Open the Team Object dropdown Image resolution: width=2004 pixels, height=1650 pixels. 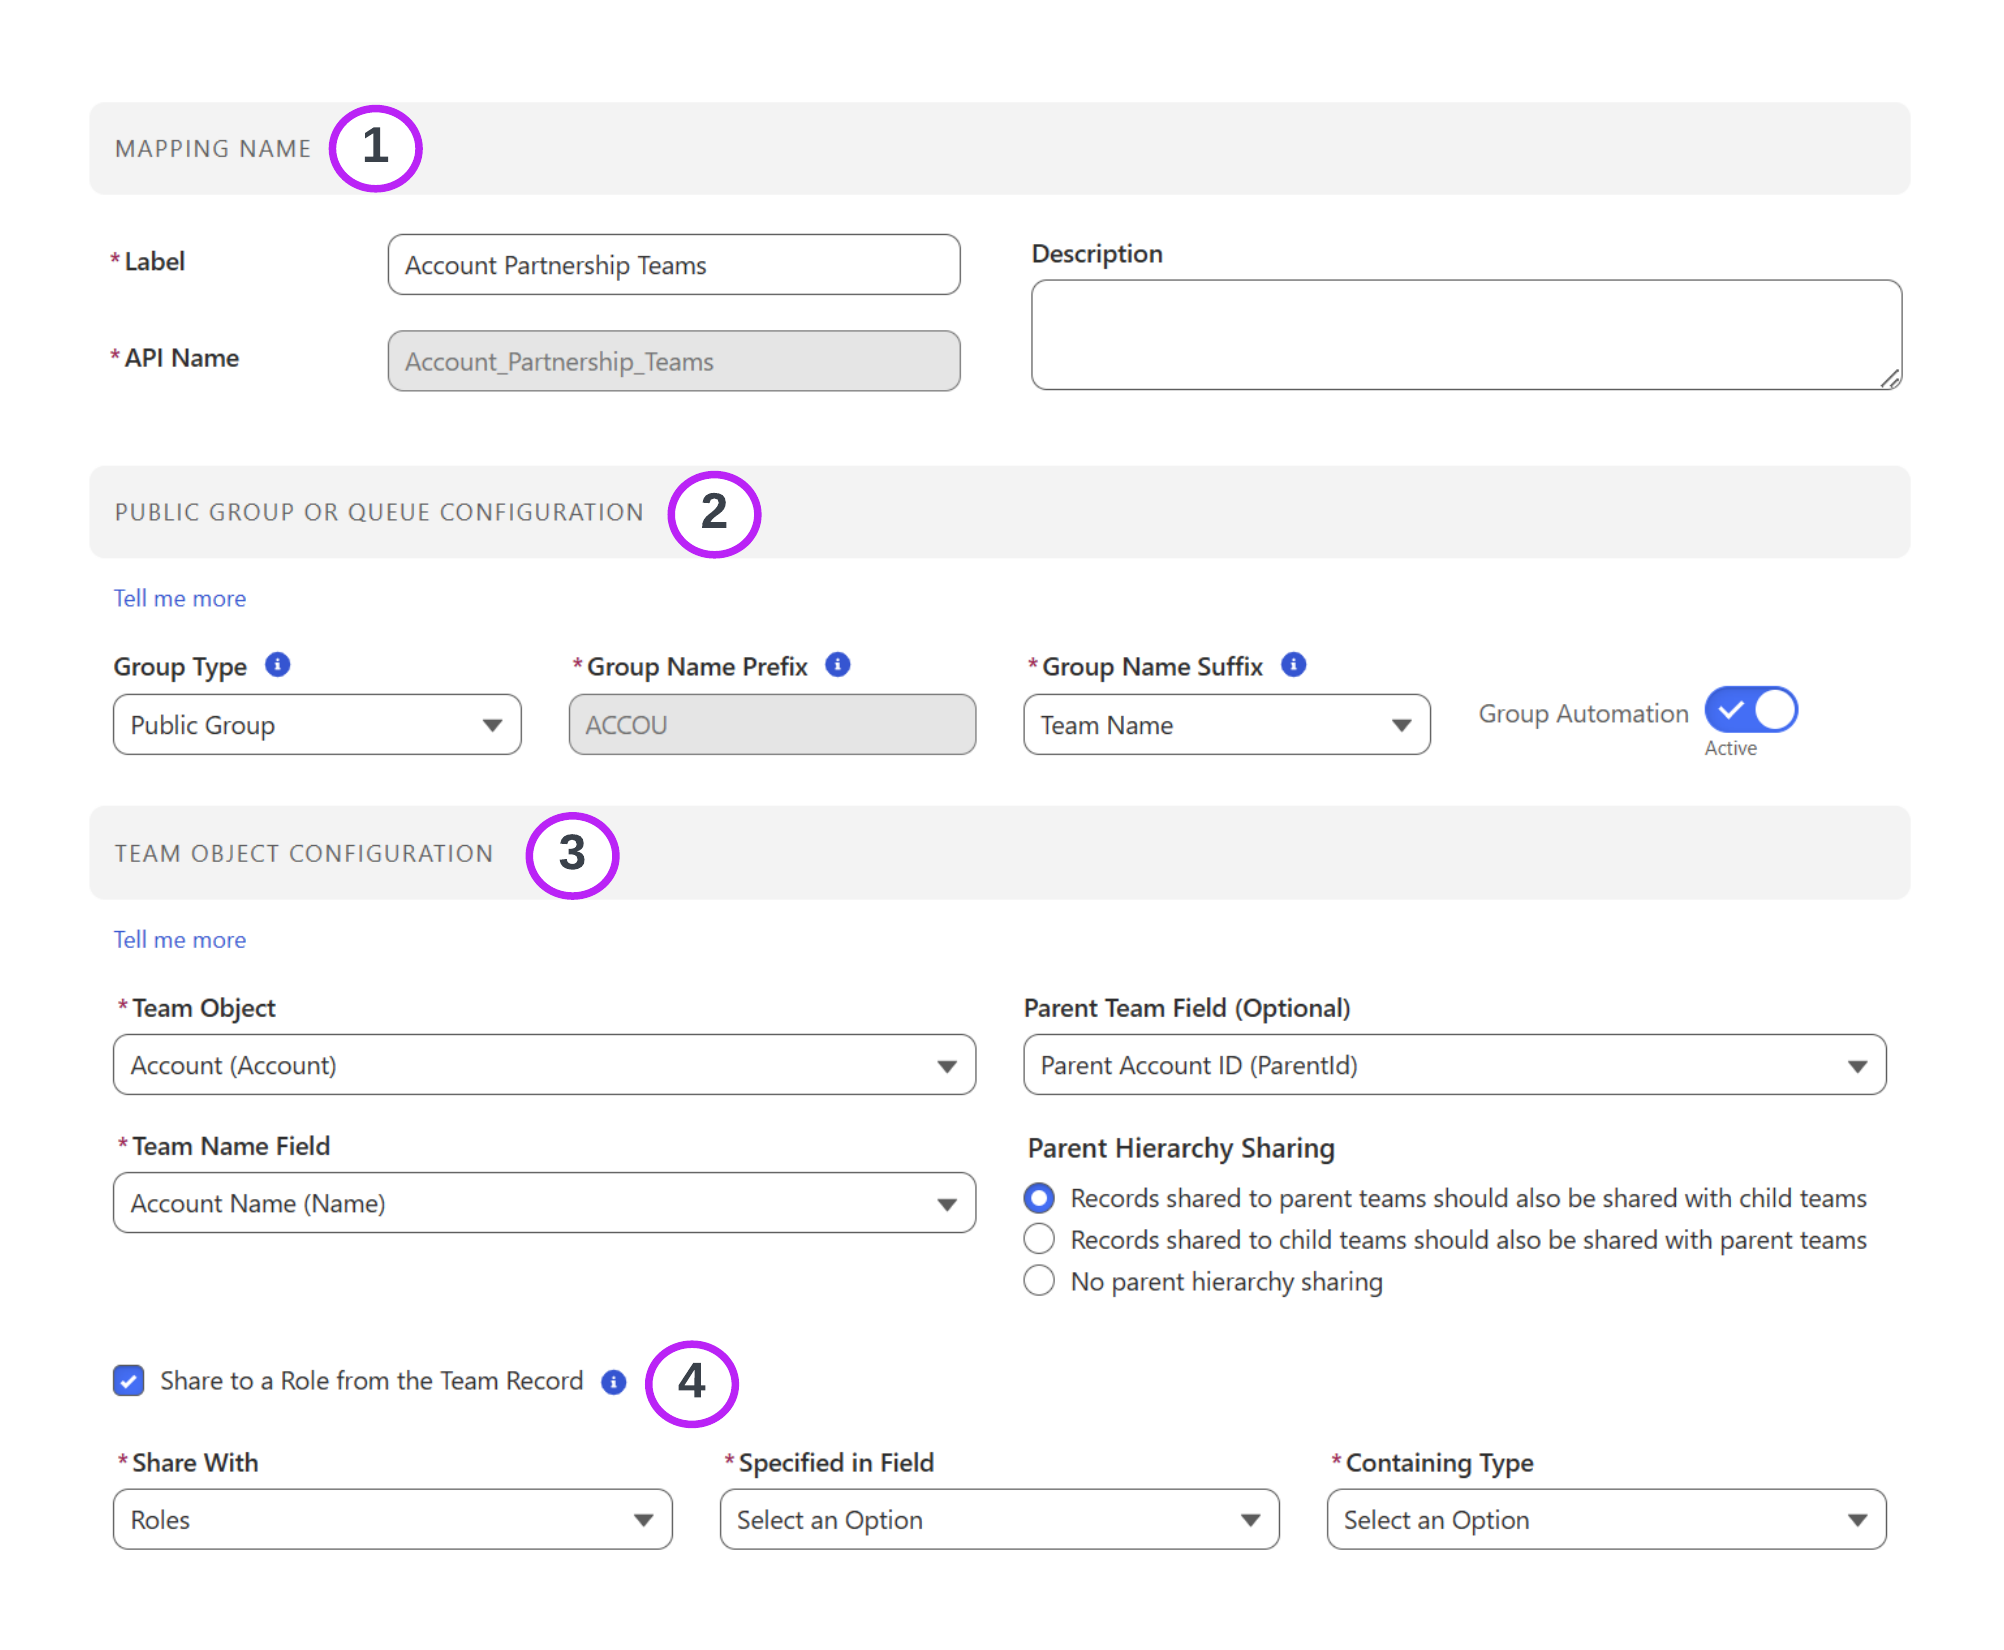tap(544, 1065)
